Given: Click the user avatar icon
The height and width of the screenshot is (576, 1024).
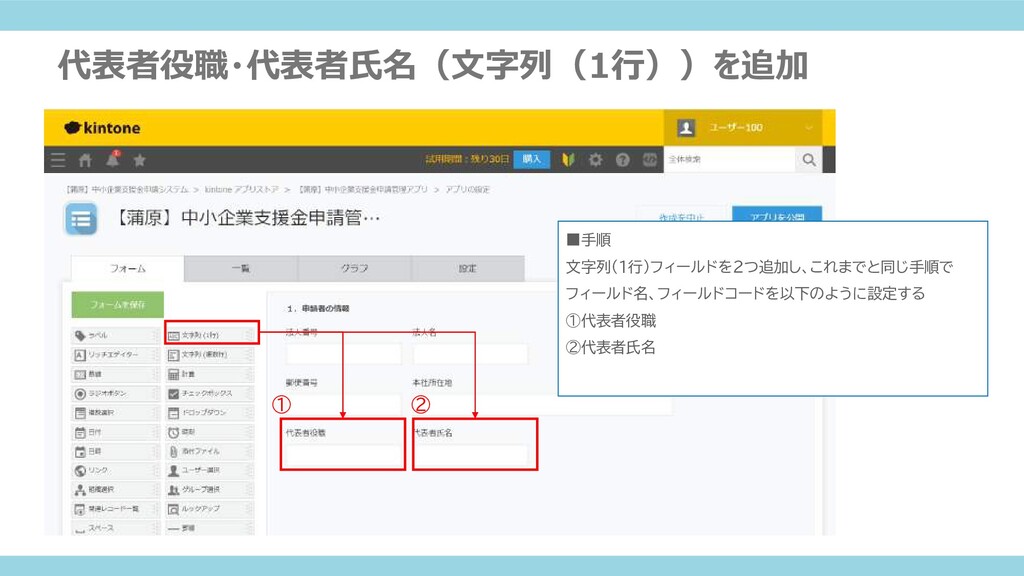Looking at the screenshot, I should (x=686, y=128).
